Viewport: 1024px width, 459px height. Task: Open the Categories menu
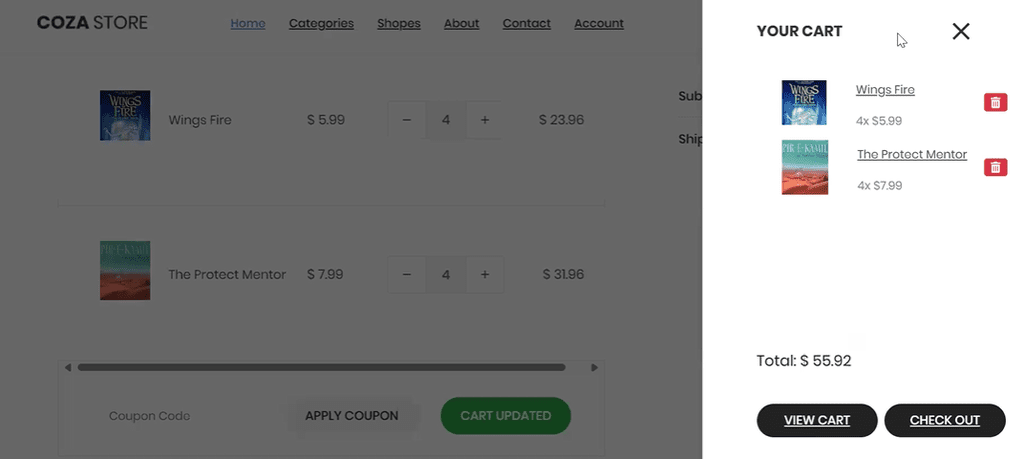[x=321, y=23]
